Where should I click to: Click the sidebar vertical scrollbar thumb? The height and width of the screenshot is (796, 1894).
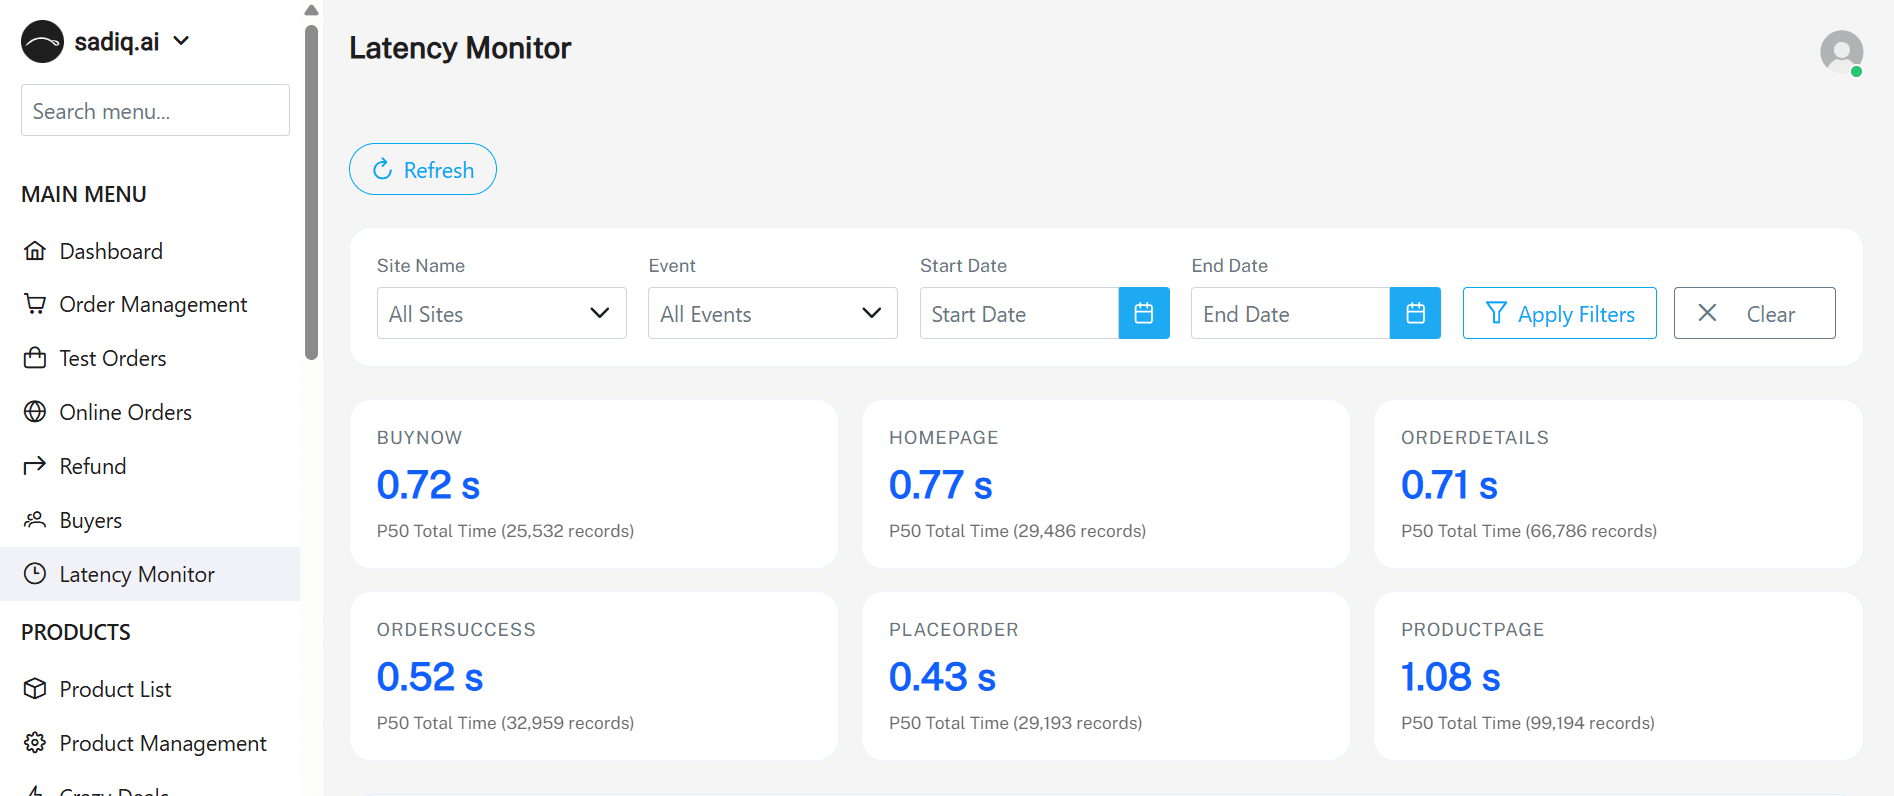pyautogui.click(x=311, y=192)
